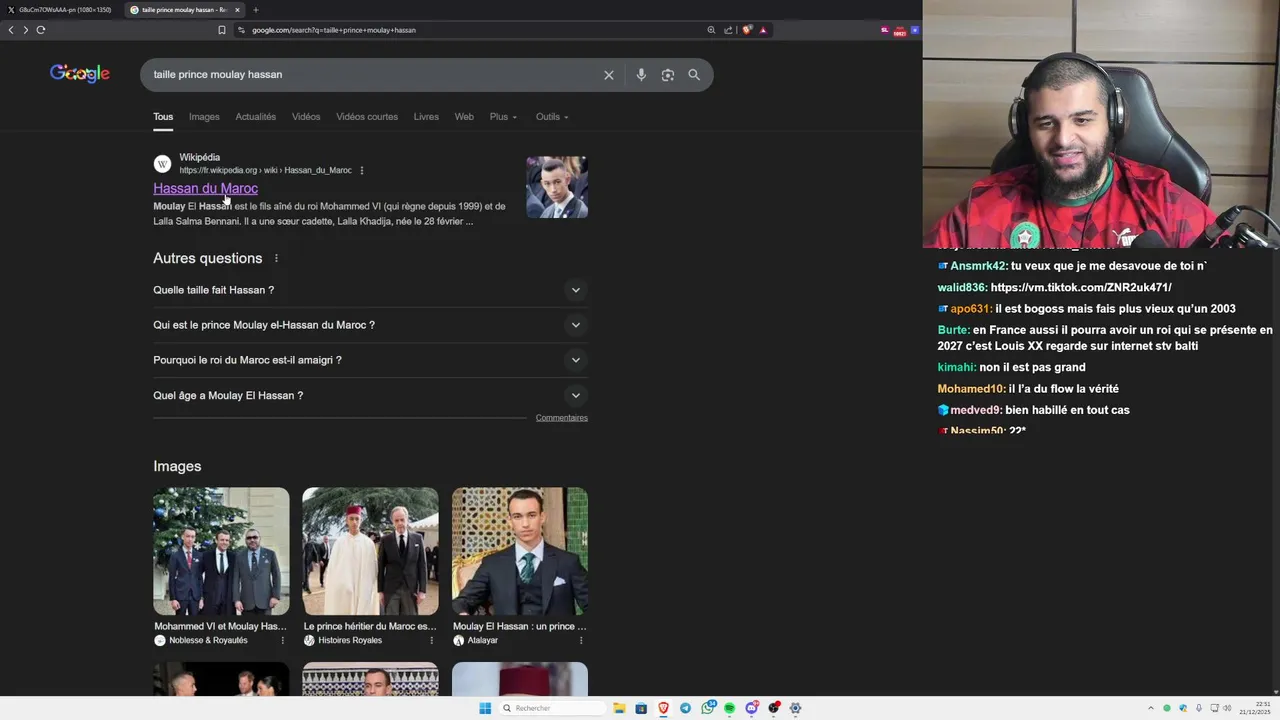The image size is (1280, 720).
Task: Open Discord from the taskbar
Action: (x=752, y=708)
